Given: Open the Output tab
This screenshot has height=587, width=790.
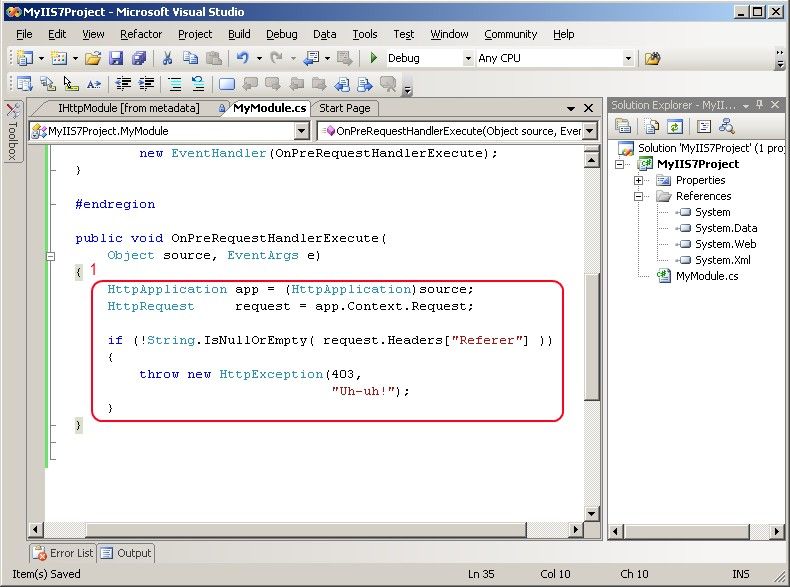Looking at the screenshot, I should point(126,553).
